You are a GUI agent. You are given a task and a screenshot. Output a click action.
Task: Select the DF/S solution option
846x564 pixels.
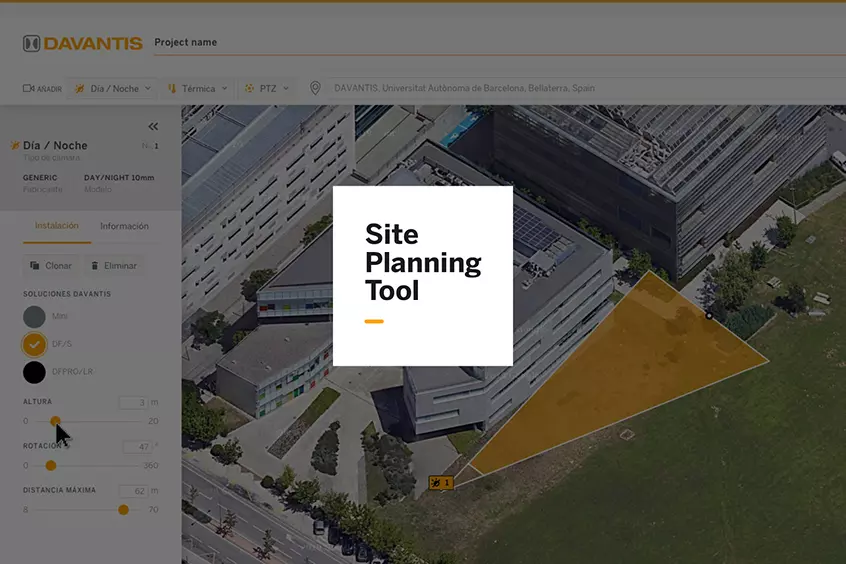click(x=35, y=344)
